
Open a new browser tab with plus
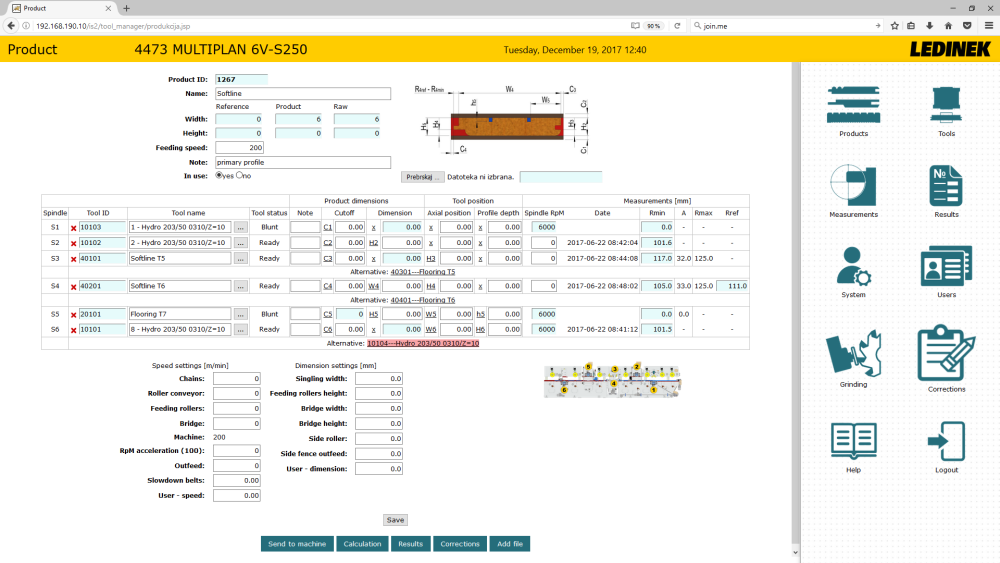126,8
